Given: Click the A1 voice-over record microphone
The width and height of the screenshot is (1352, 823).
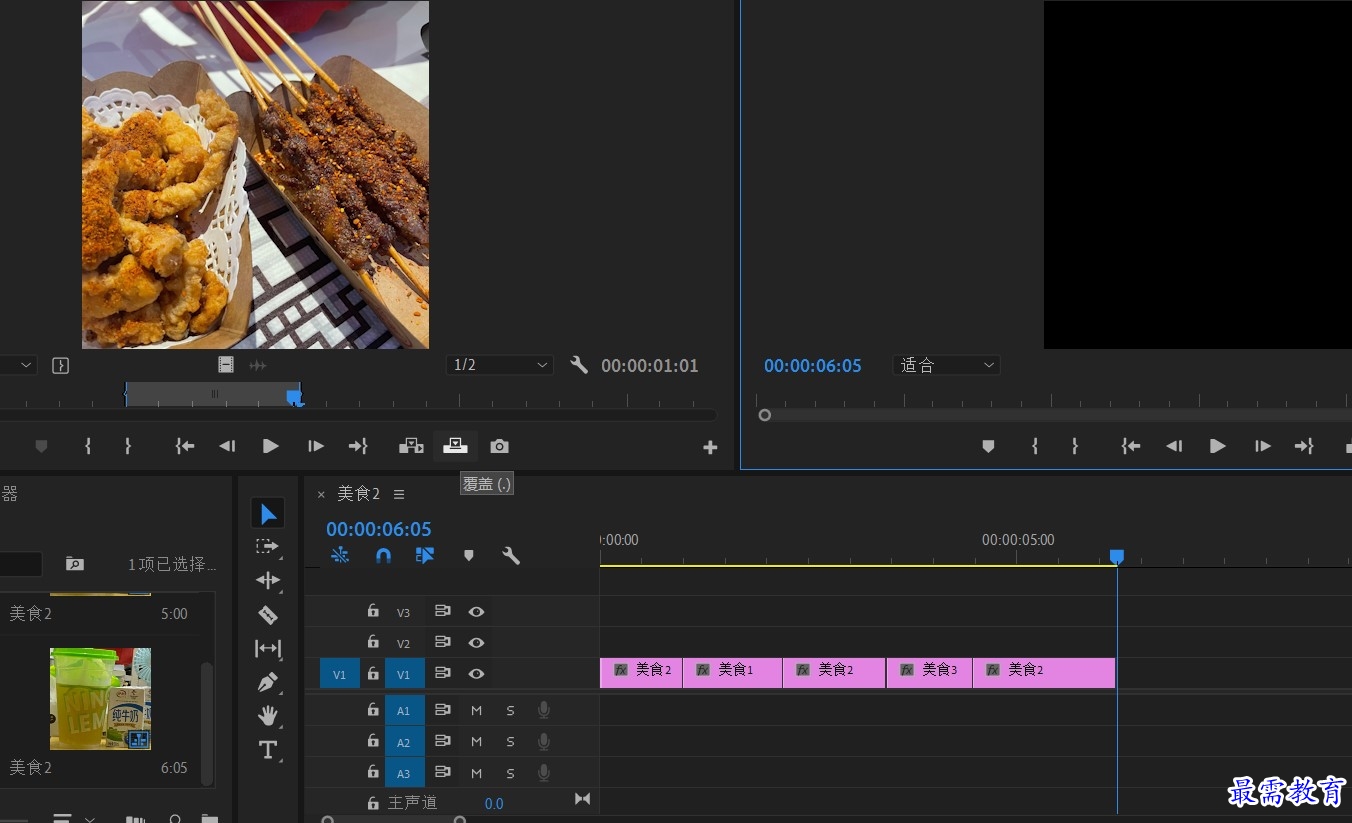Looking at the screenshot, I should click(544, 710).
